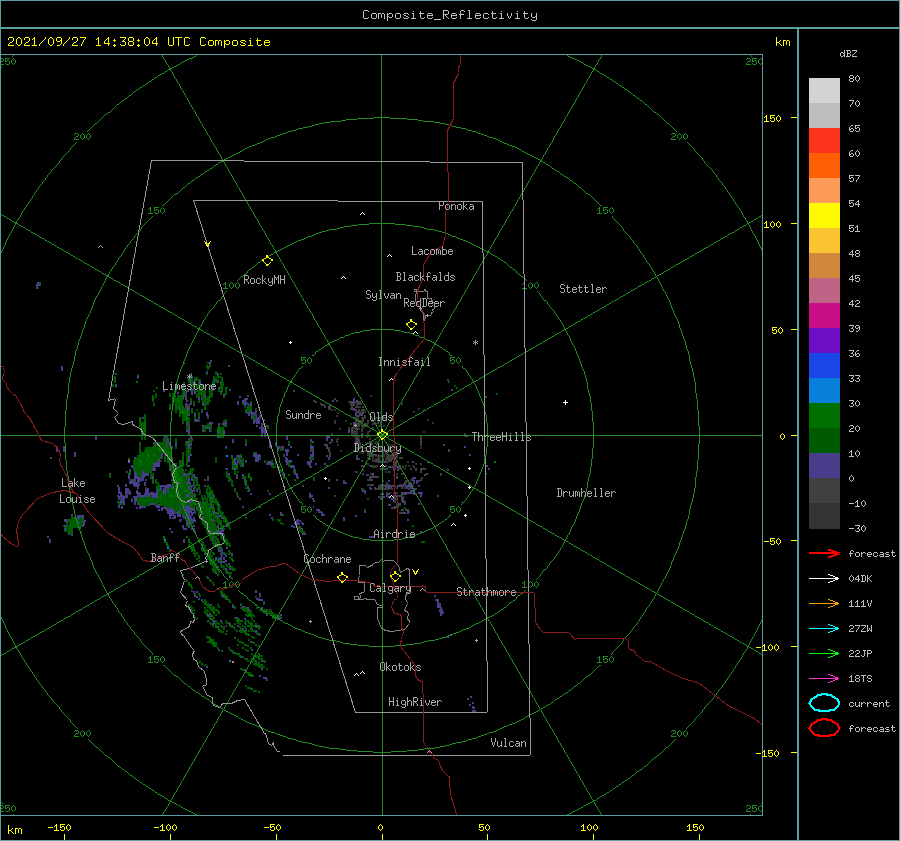Click the Banff label on map

(x=165, y=558)
